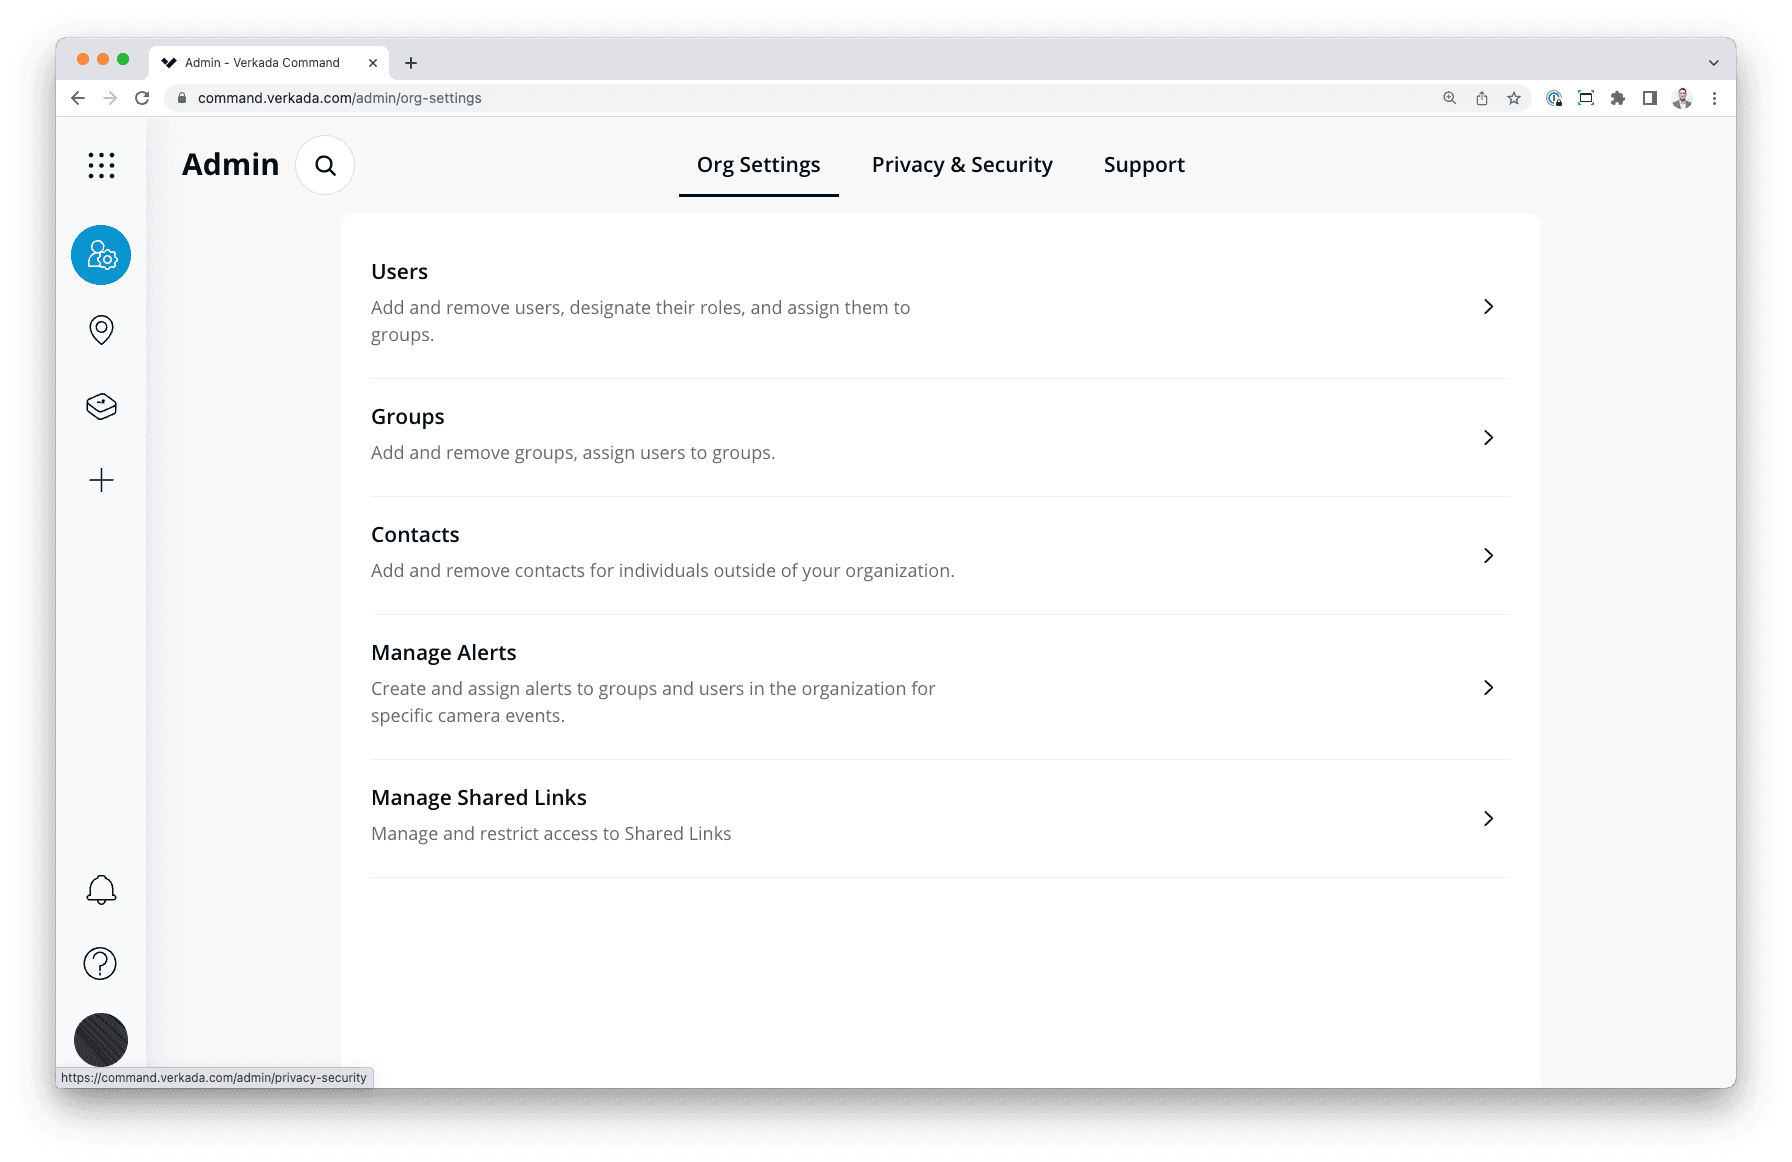Click 'Add and remove users' description text
Image resolution: width=1792 pixels, height=1162 pixels.
click(x=640, y=321)
